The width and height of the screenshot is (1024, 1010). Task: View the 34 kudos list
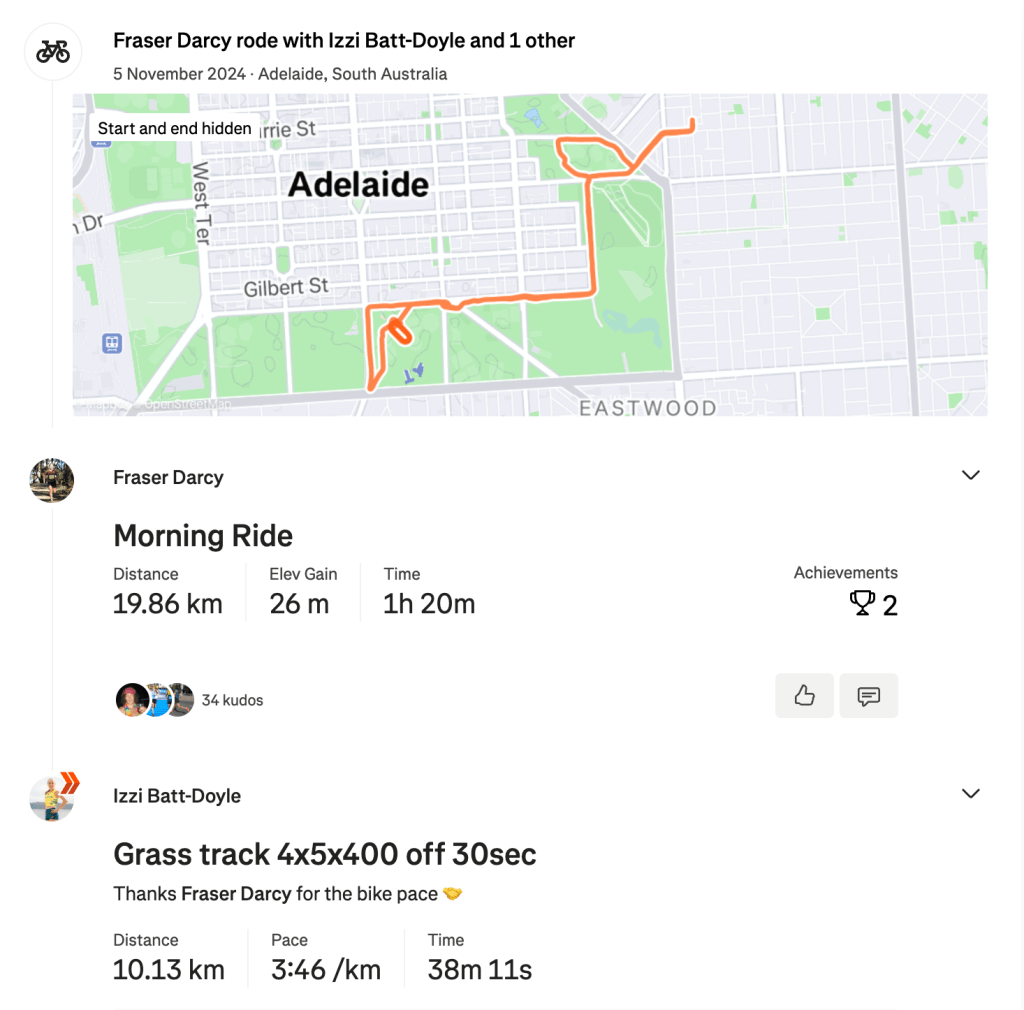pos(232,700)
